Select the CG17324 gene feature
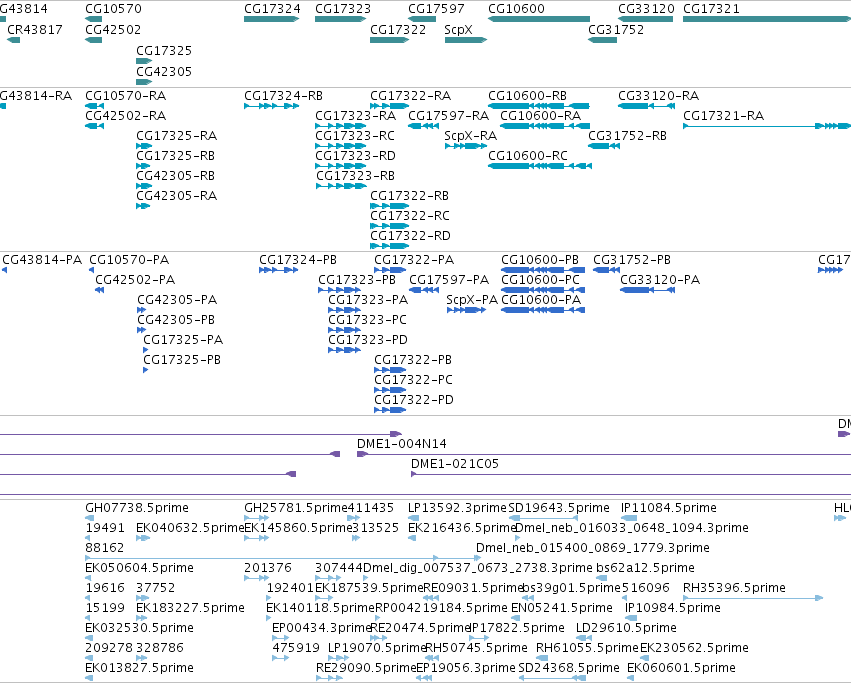The width and height of the screenshot is (851, 683). click(x=271, y=19)
